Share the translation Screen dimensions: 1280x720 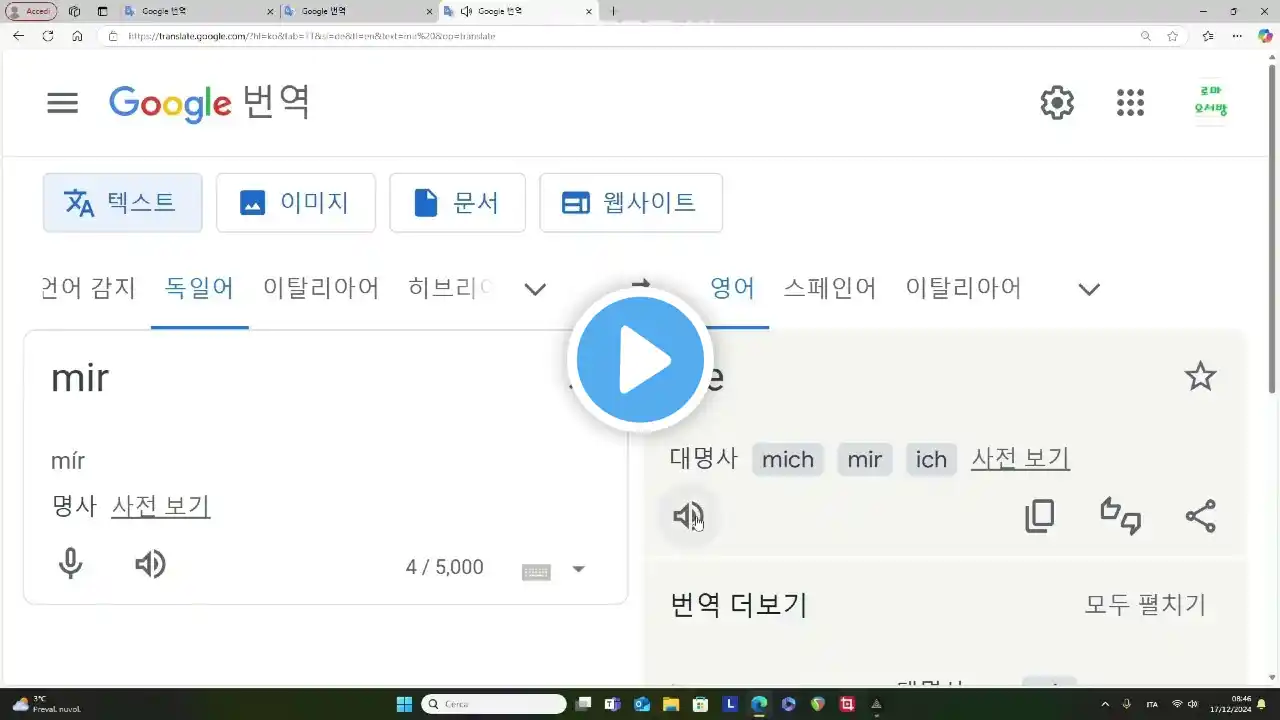[1200, 516]
